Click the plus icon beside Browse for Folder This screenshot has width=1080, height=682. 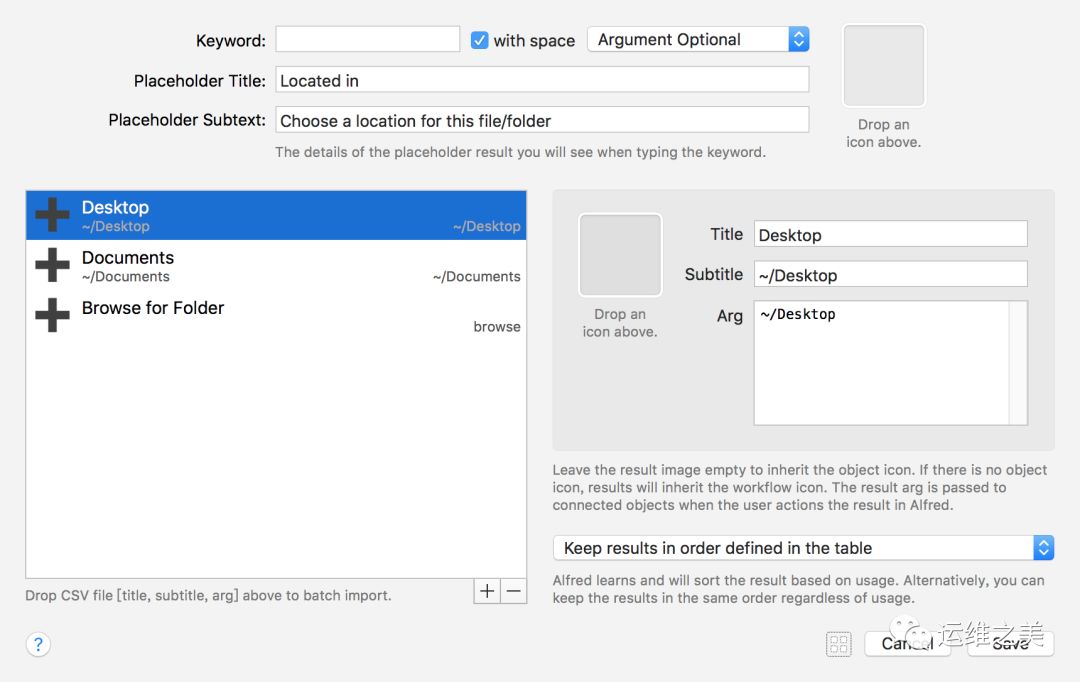52,316
